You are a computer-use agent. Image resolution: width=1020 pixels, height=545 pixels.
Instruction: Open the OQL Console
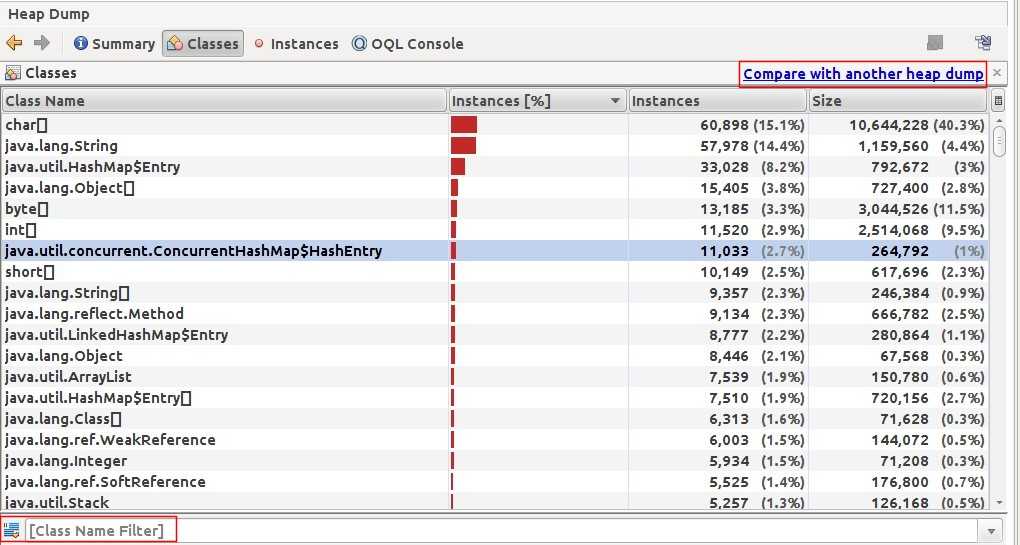(x=408, y=44)
